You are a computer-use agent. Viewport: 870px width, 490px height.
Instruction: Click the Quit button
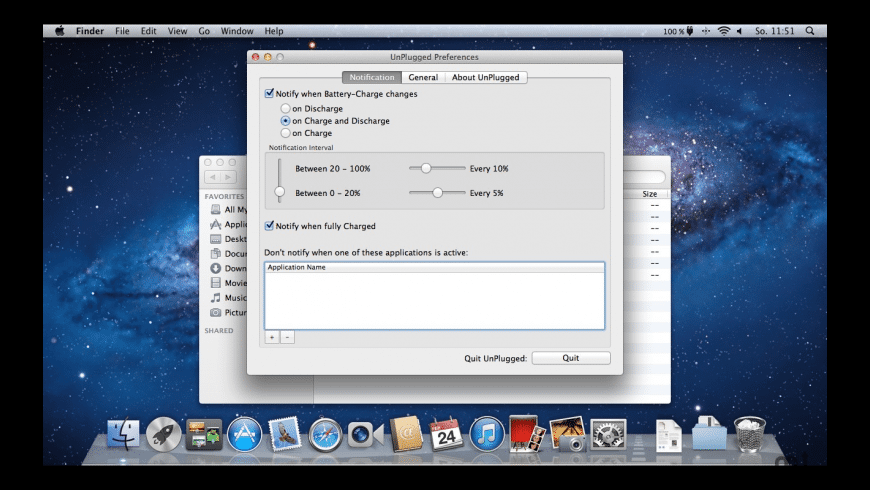coord(571,358)
